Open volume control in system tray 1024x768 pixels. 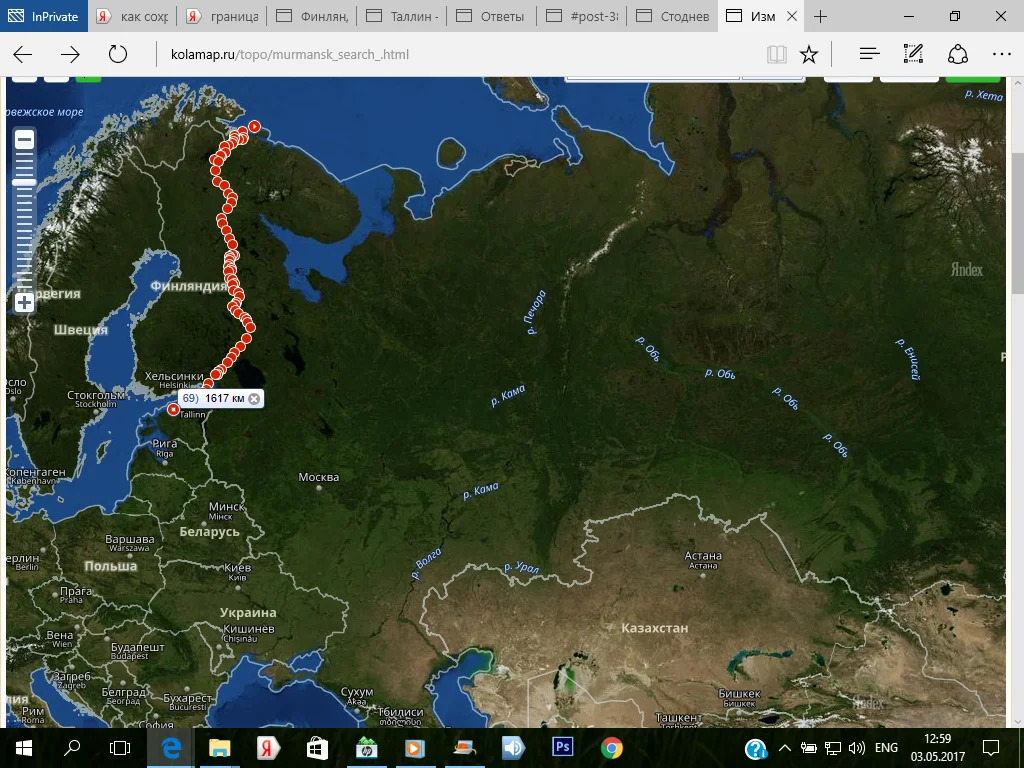click(856, 748)
